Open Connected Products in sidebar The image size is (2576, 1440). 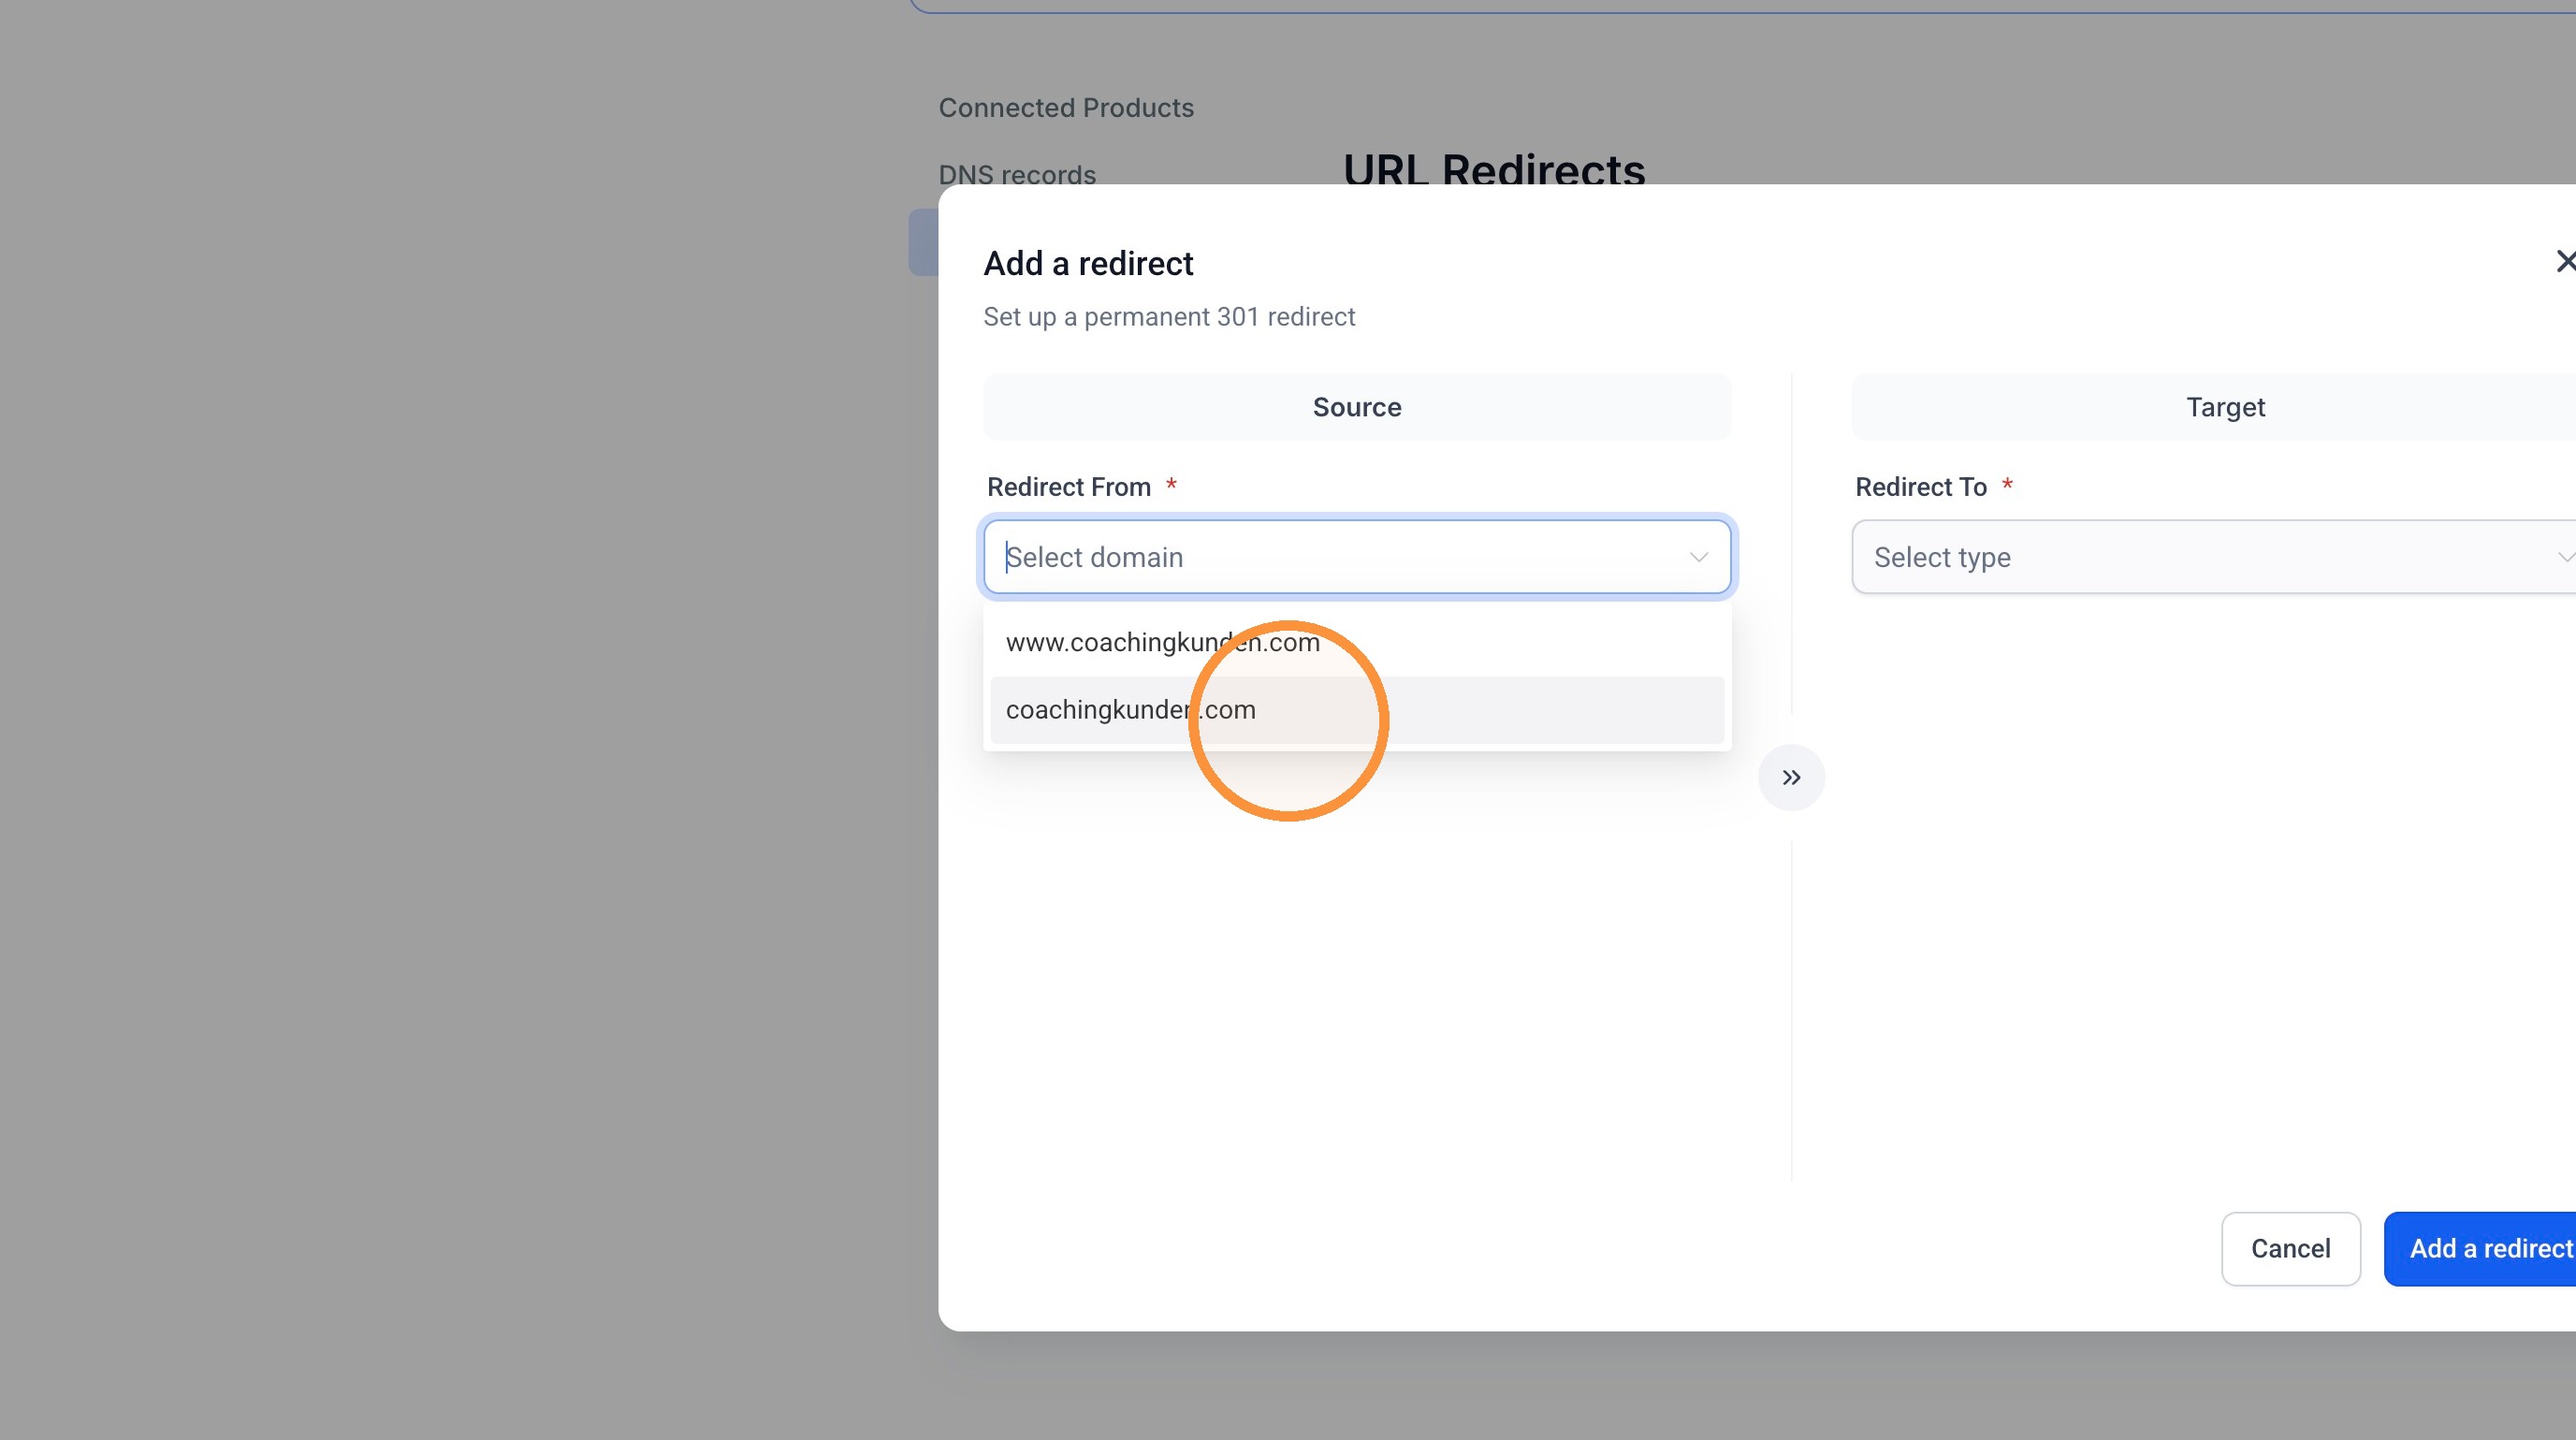[1066, 108]
